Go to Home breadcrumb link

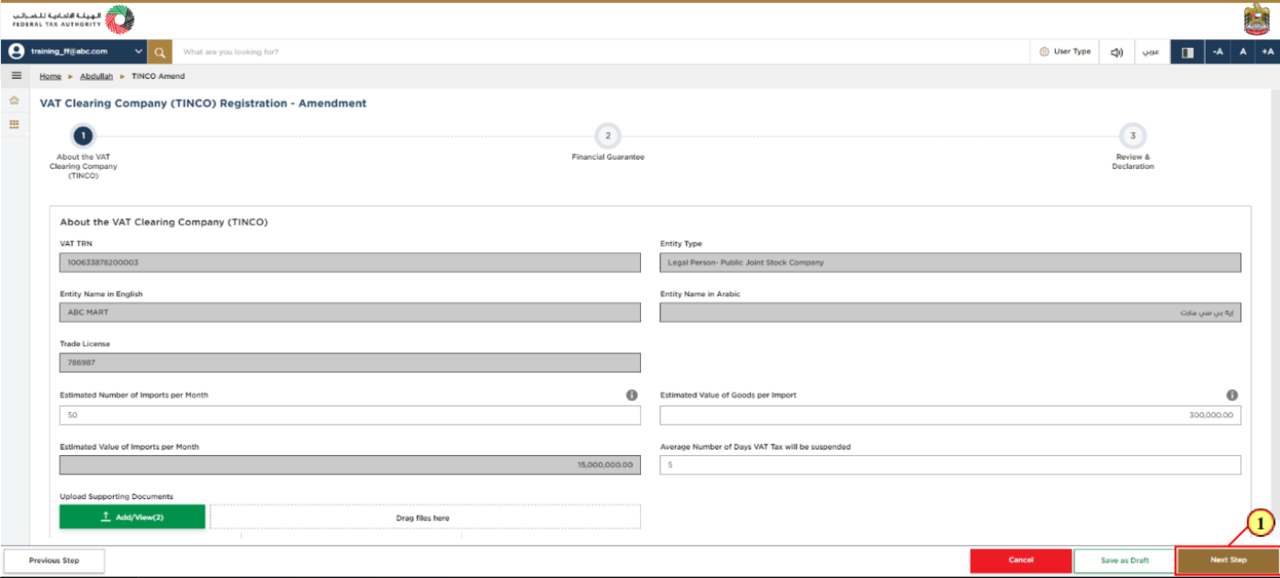(x=50, y=76)
